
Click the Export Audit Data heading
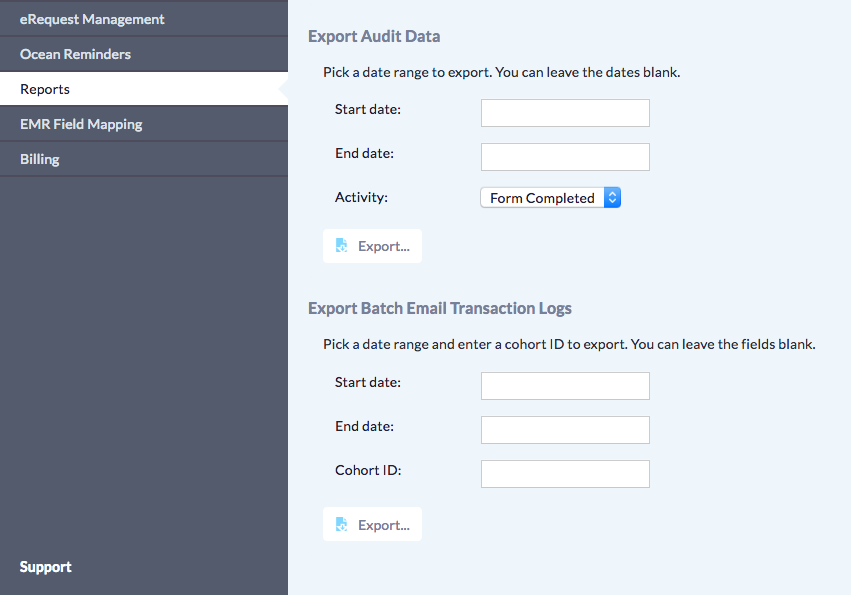pyautogui.click(x=374, y=36)
